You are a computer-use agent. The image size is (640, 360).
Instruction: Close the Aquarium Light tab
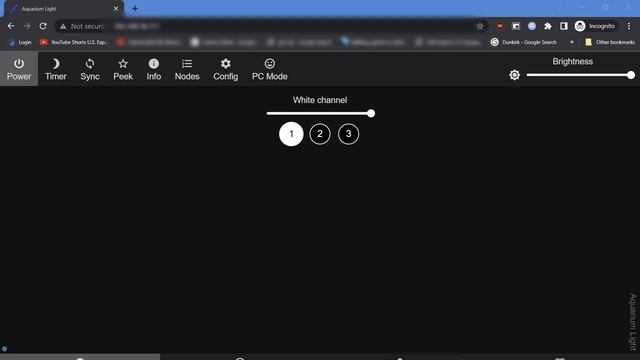point(116,9)
